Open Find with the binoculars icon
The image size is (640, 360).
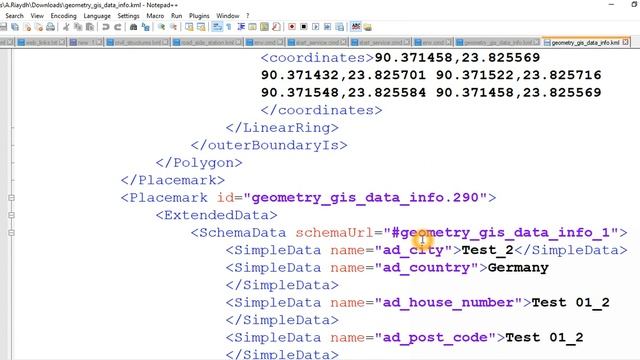tap(133, 27)
